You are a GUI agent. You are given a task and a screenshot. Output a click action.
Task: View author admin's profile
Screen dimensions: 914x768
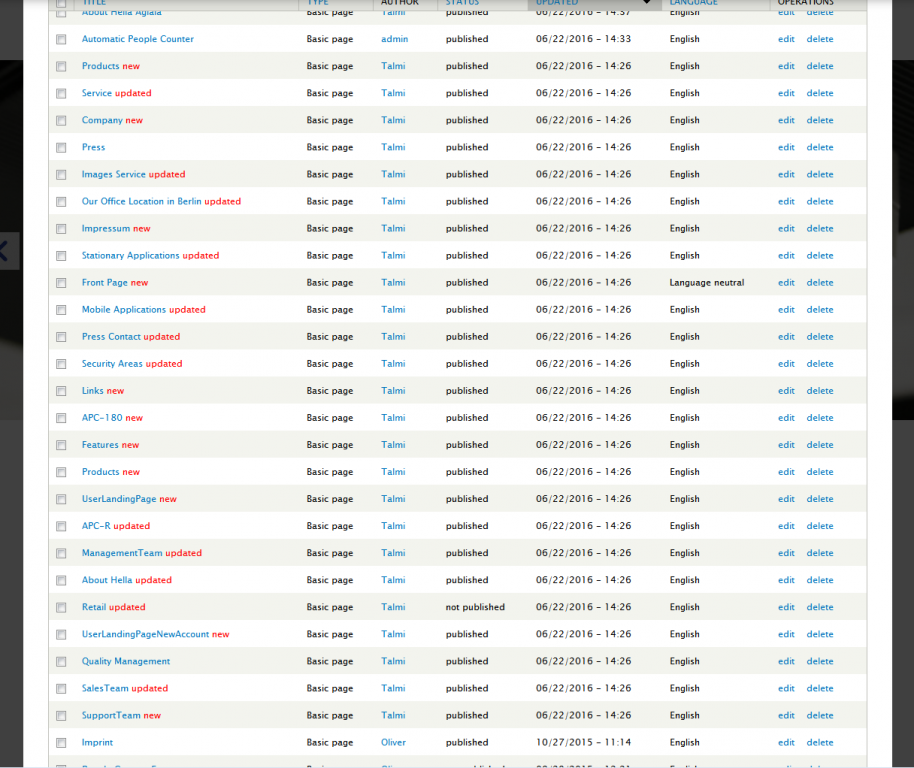click(x=394, y=40)
